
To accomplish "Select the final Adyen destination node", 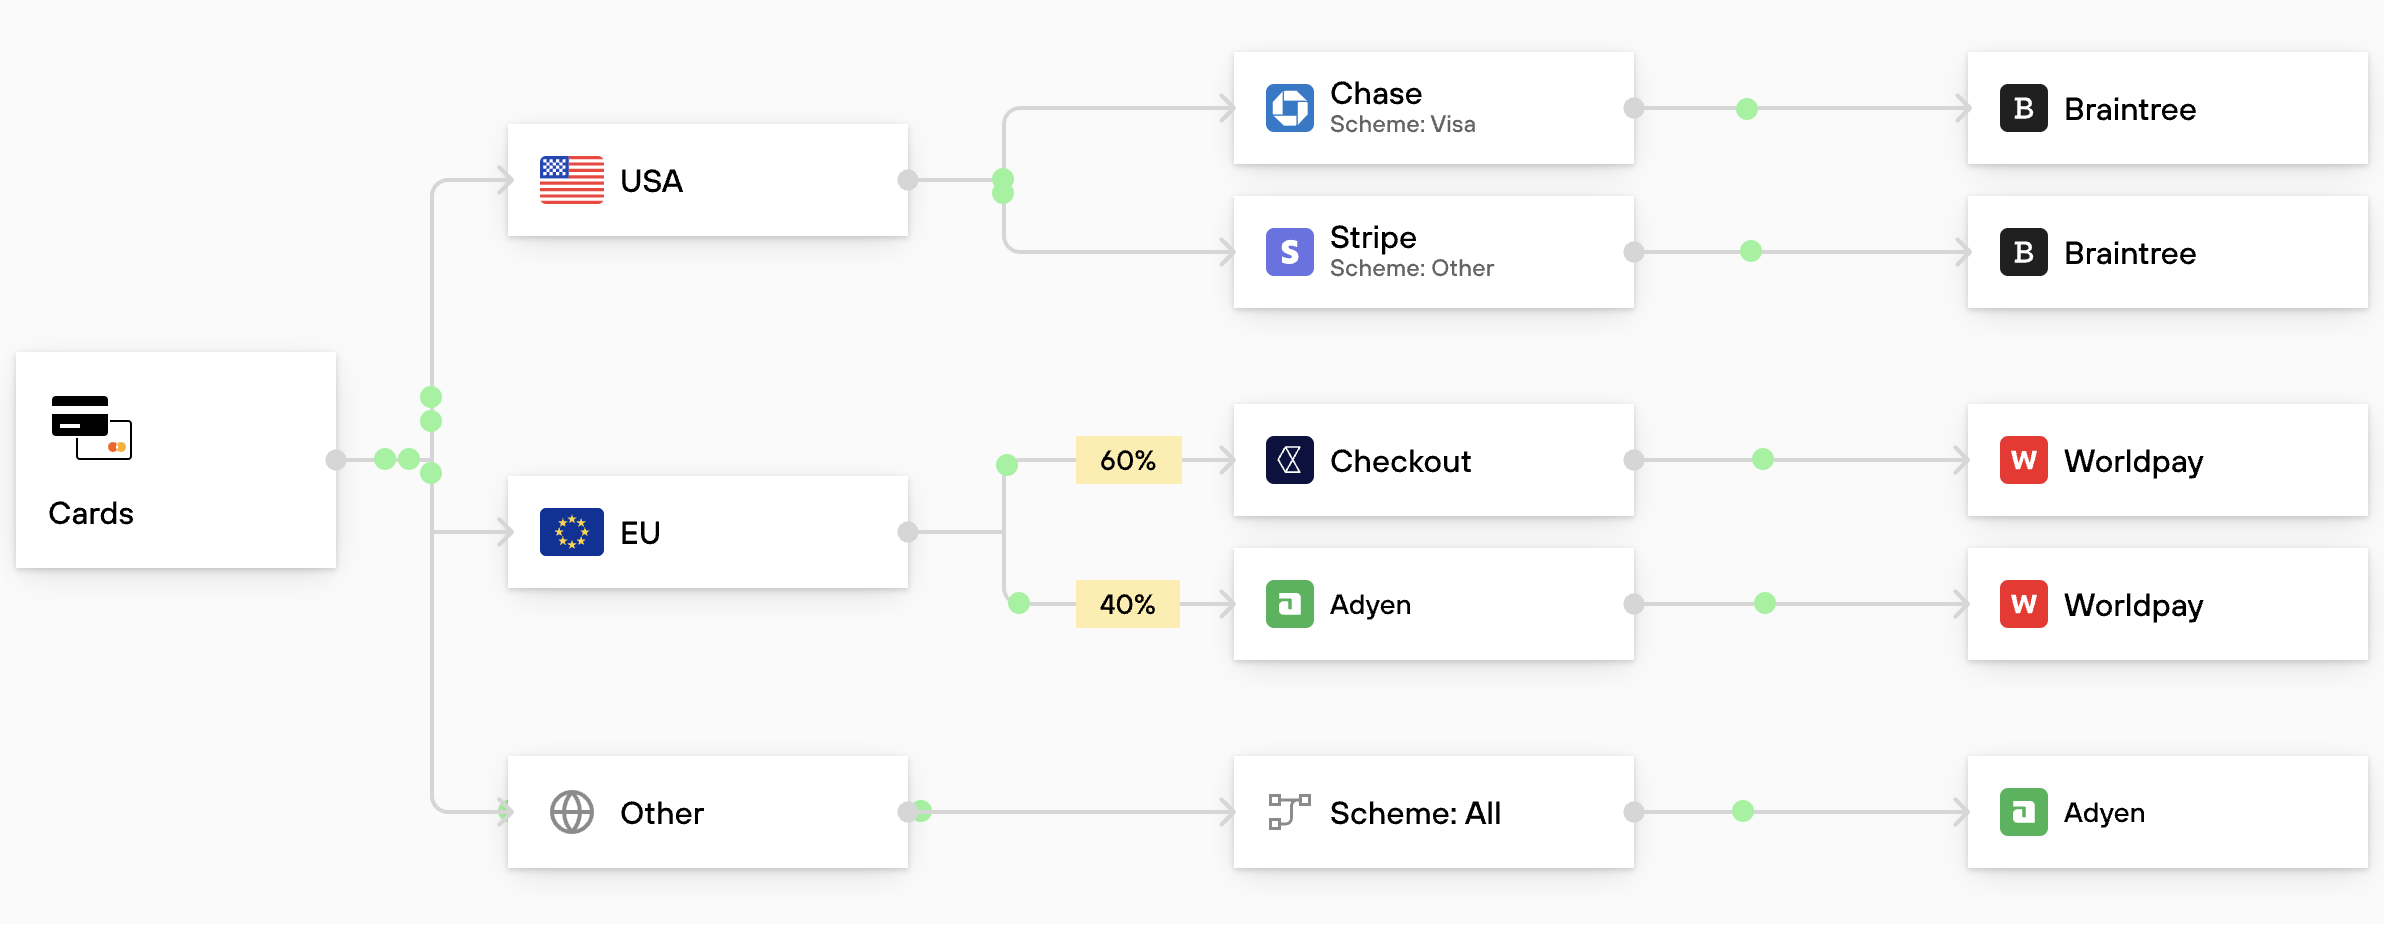I will 2167,812.
